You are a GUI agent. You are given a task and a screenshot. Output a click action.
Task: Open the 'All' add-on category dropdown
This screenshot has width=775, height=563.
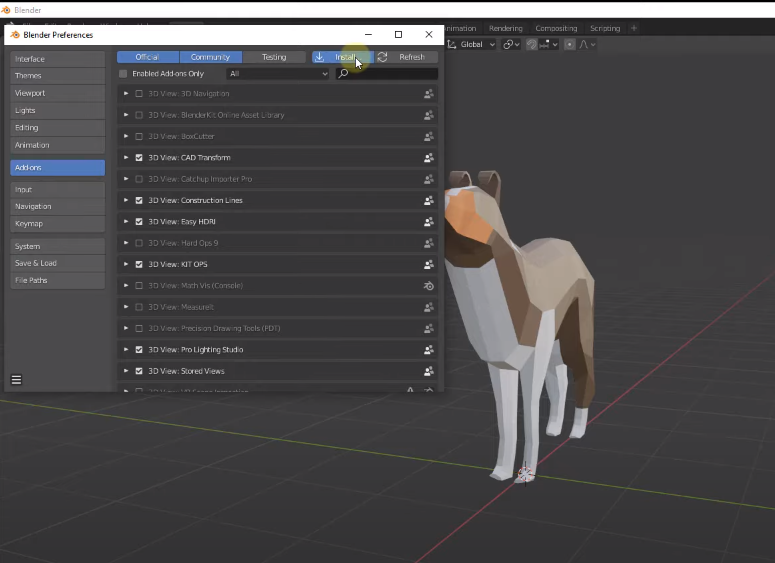pyautogui.click(x=278, y=74)
